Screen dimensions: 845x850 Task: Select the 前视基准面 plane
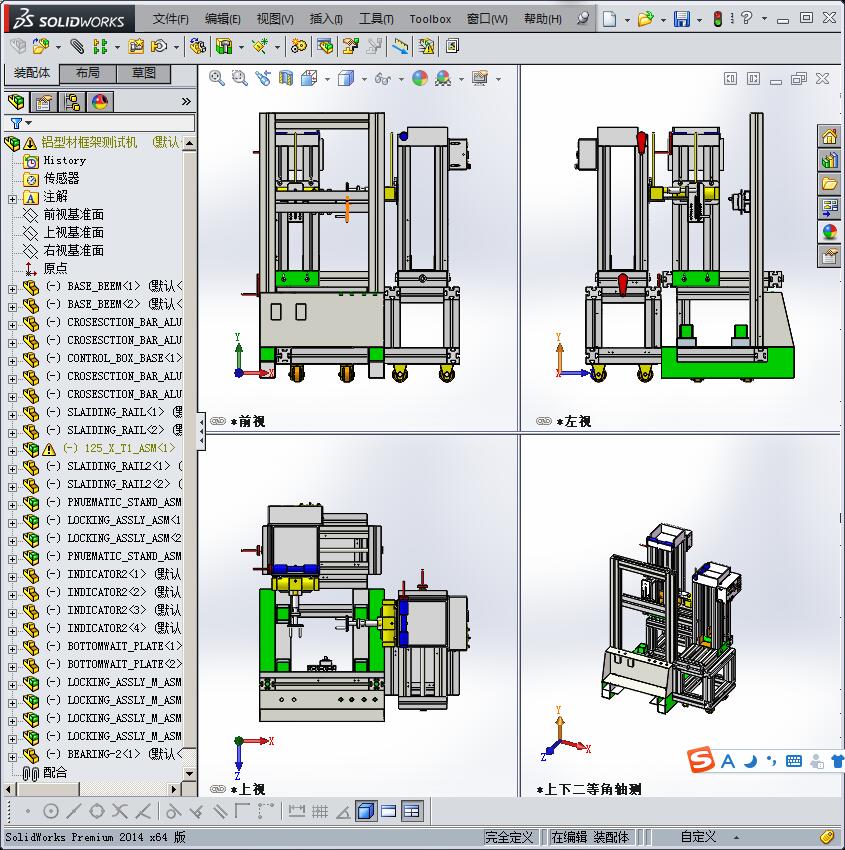pyautogui.click(x=74, y=215)
